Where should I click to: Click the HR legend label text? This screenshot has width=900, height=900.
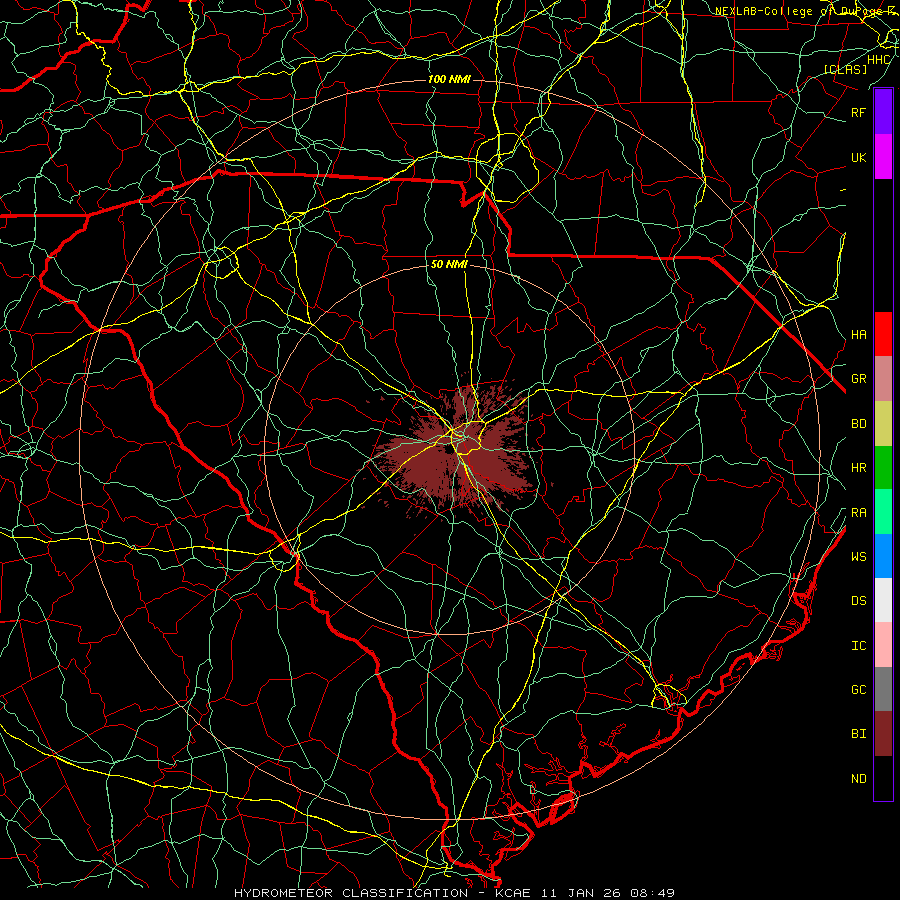[x=858, y=468]
